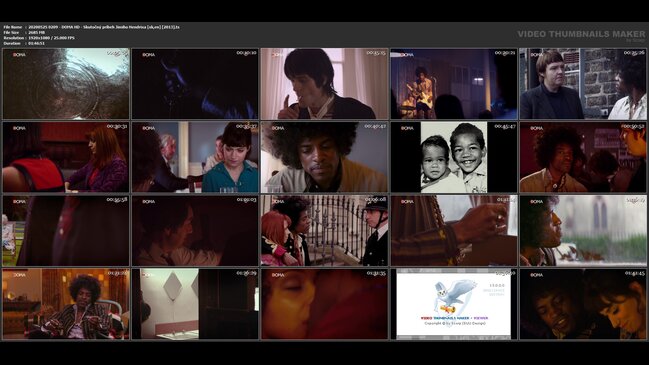Click the file name header text
The height and width of the screenshot is (365, 649).
(91, 27)
